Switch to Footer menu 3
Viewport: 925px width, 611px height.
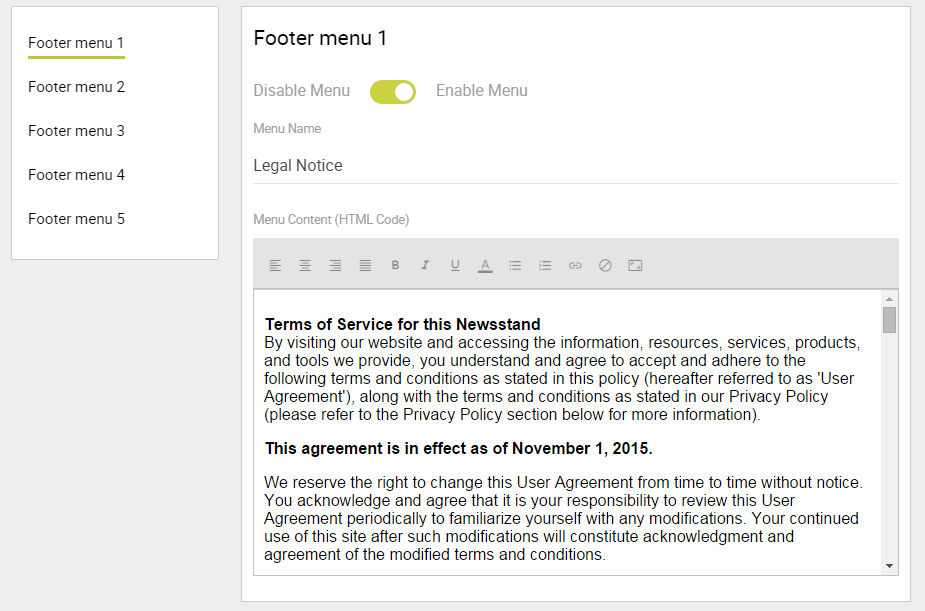pos(77,131)
